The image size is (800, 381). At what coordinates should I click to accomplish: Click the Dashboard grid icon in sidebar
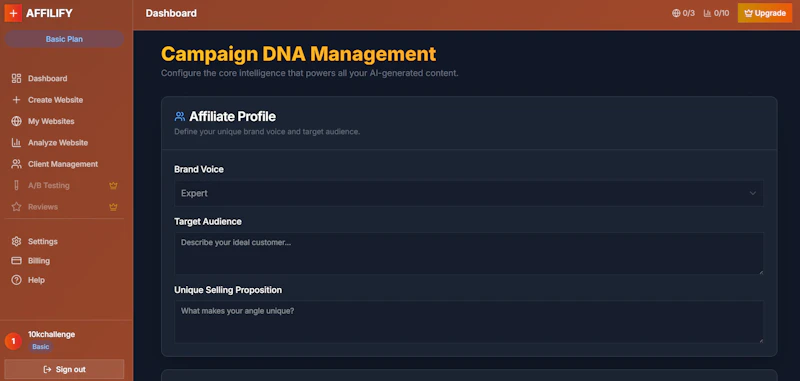(x=16, y=79)
